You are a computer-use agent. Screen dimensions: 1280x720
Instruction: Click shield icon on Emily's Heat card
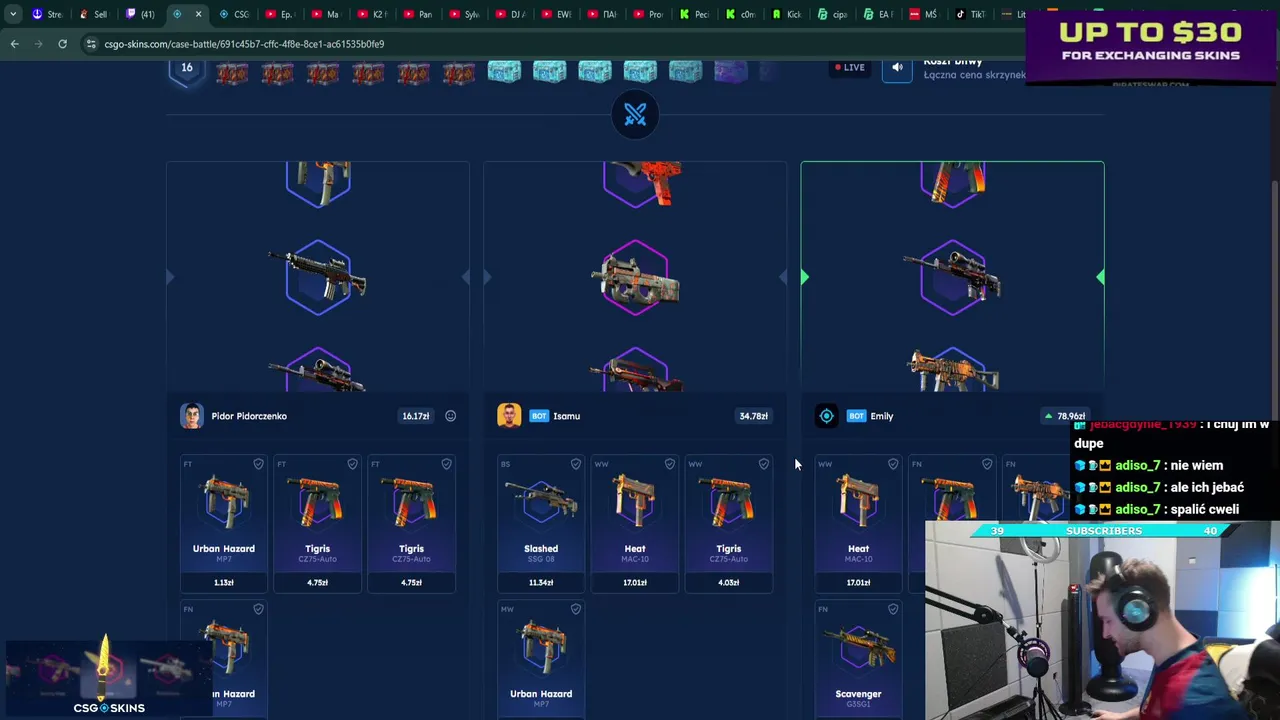pos(893,464)
